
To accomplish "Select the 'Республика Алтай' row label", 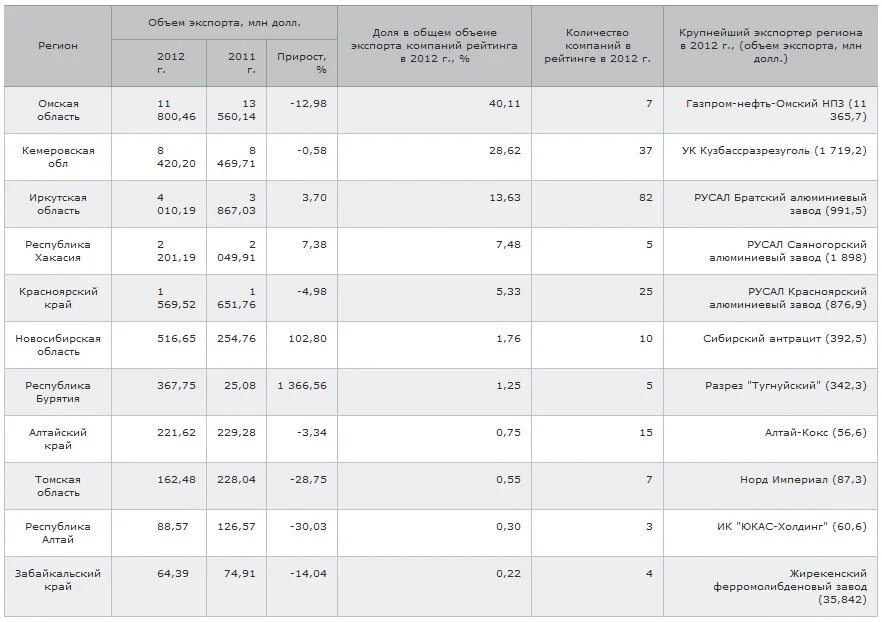I will [58, 533].
